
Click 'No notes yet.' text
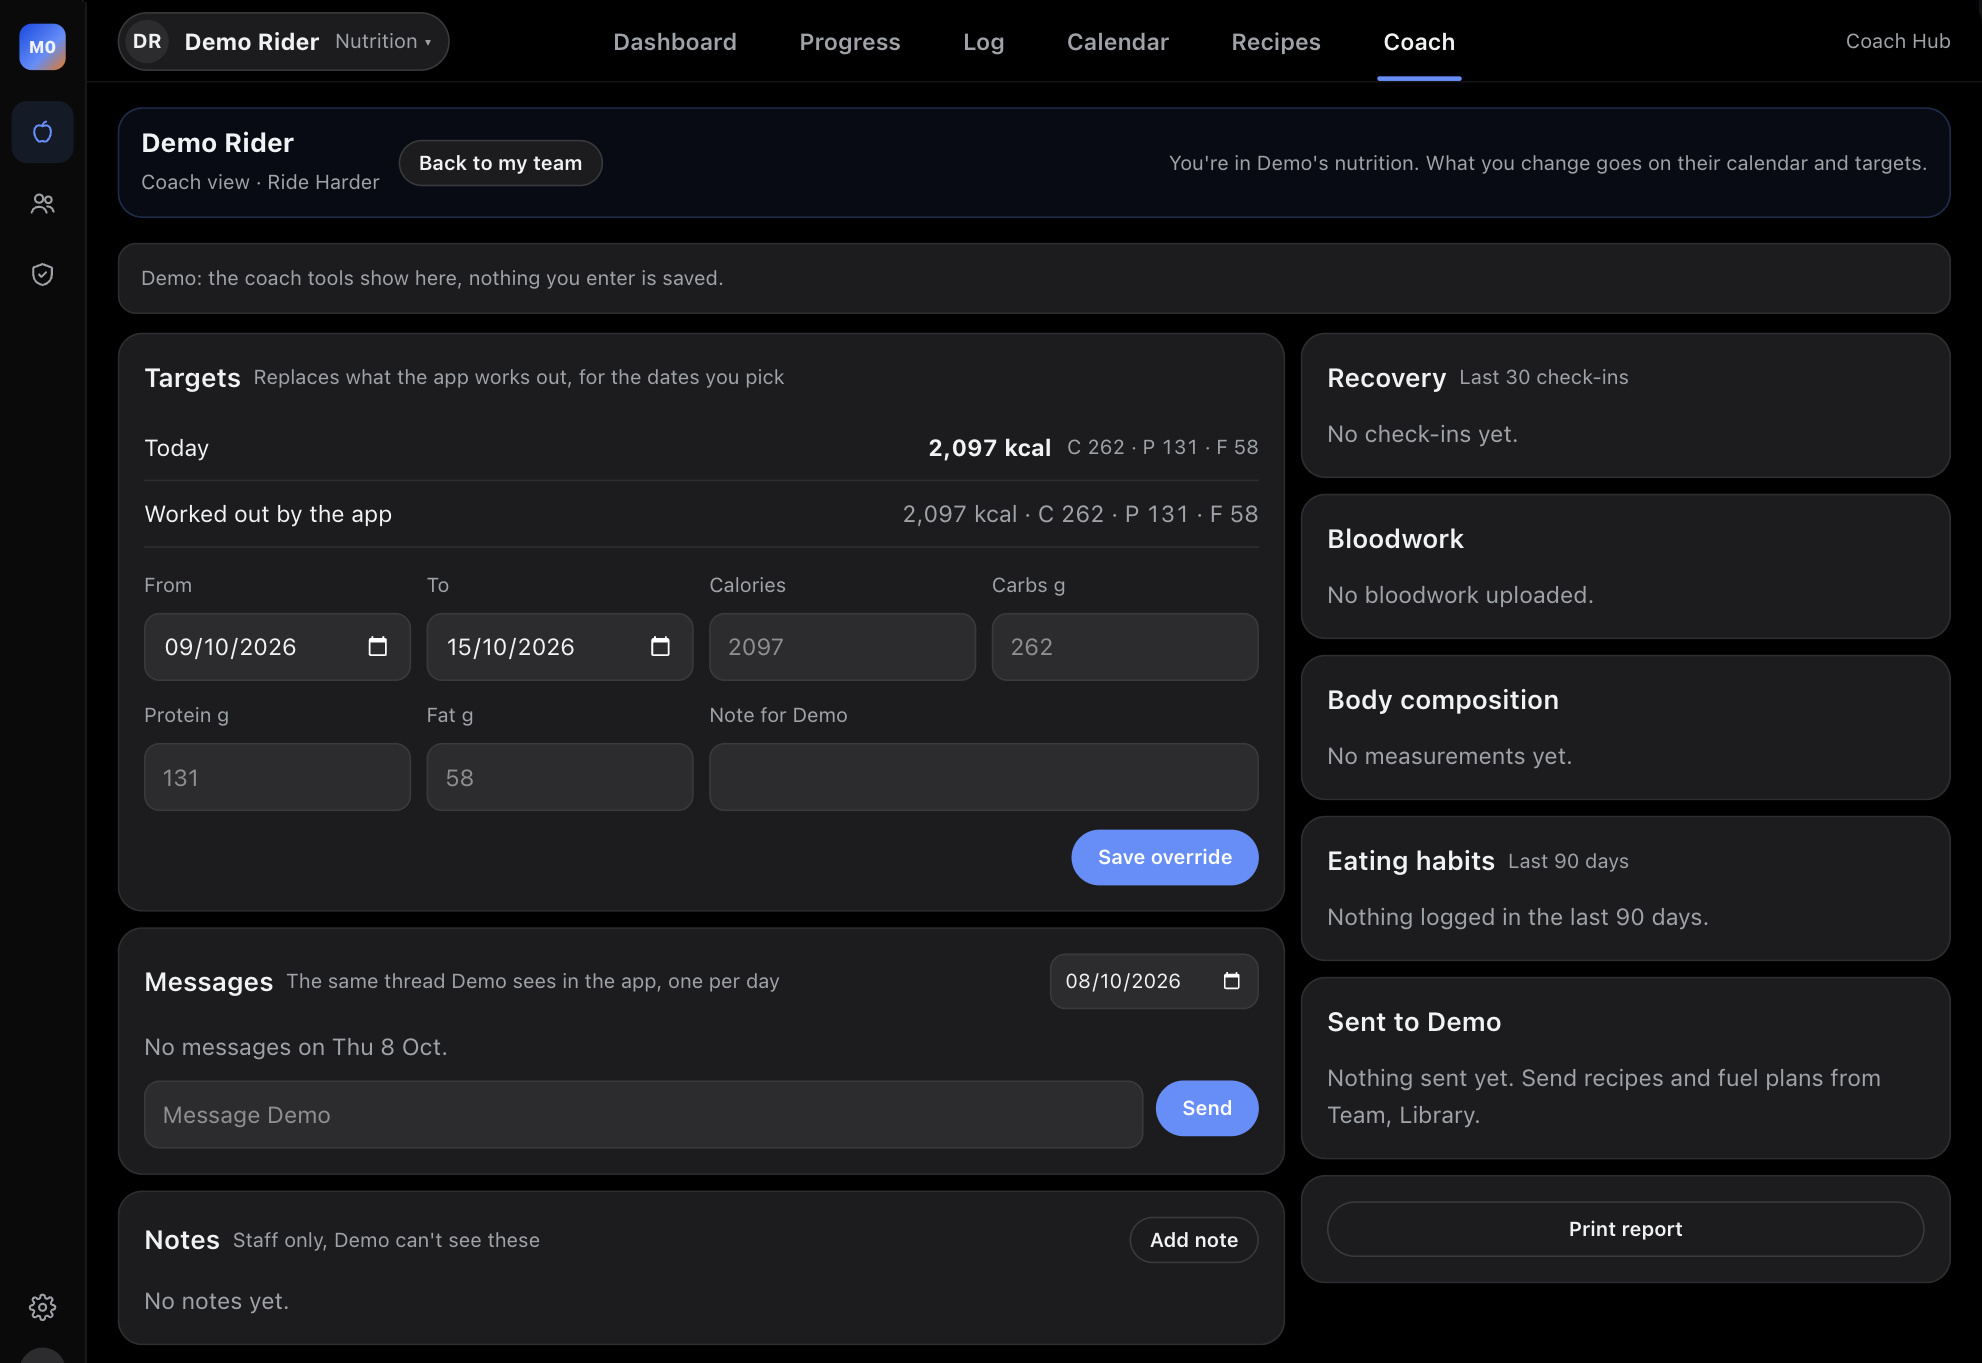(x=216, y=1301)
